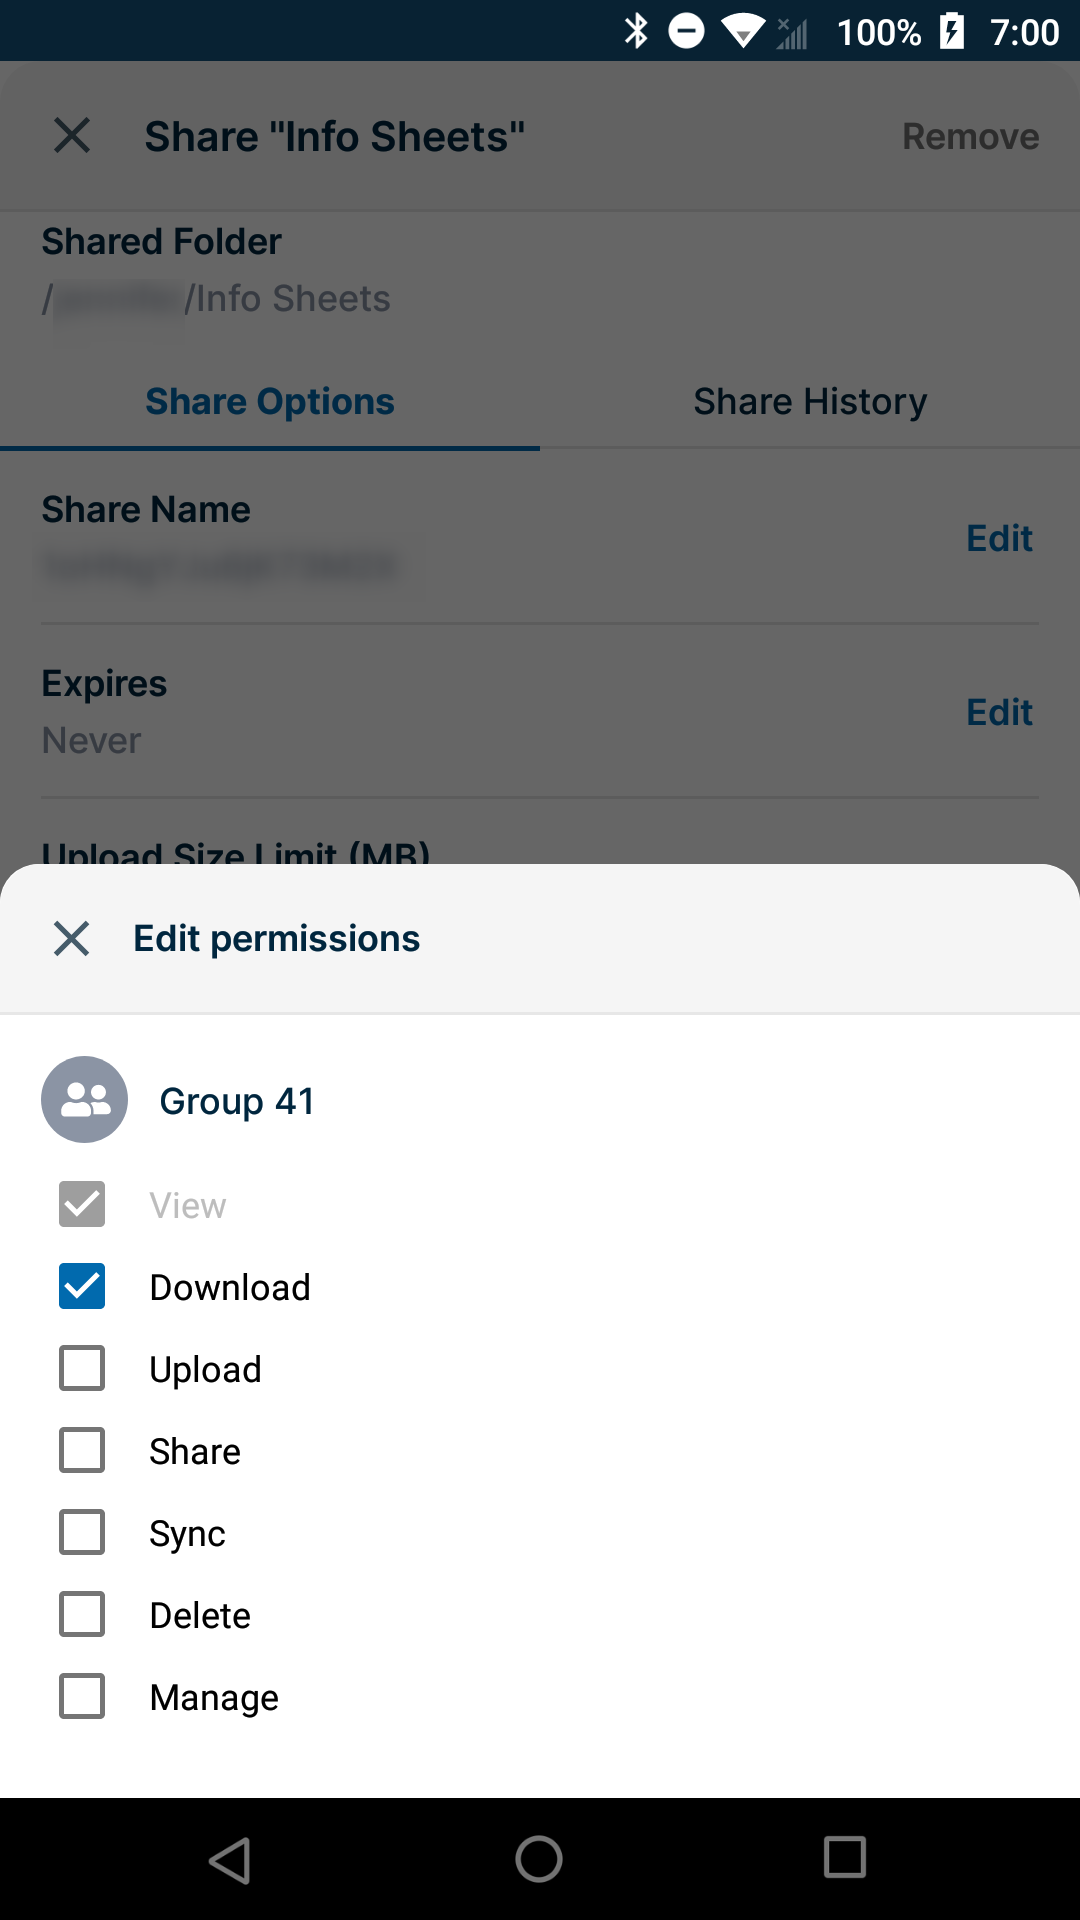Image resolution: width=1080 pixels, height=1920 pixels.
Task: Tap Remove to delete the share
Action: pyautogui.click(x=970, y=136)
